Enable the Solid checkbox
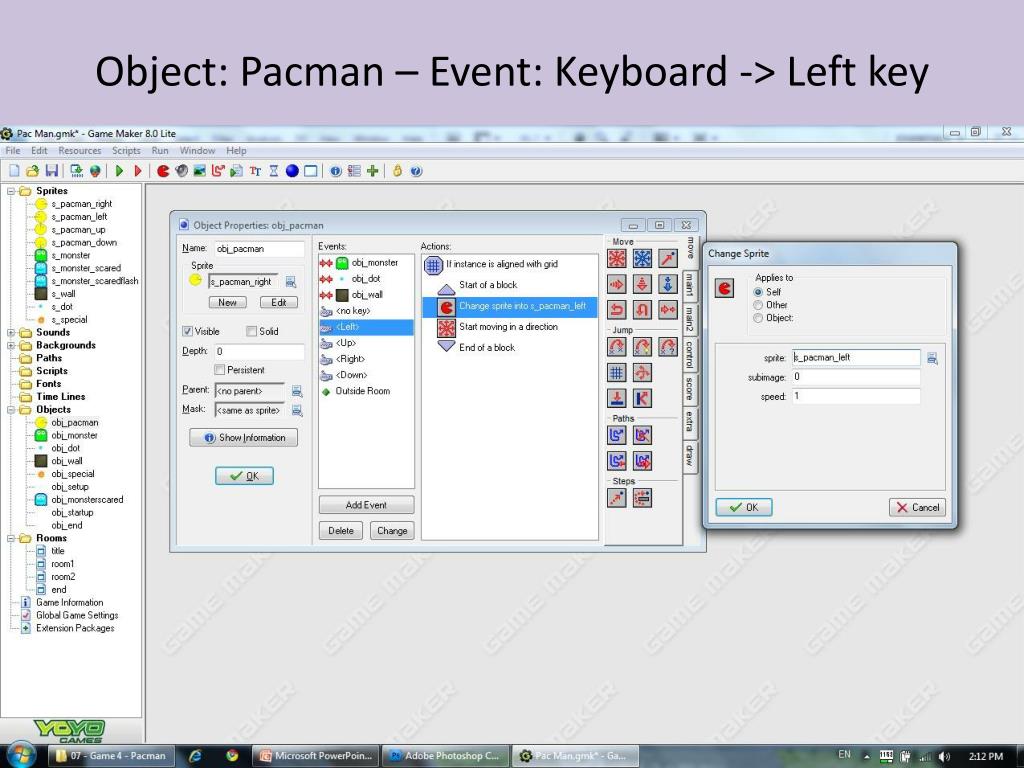 coord(252,332)
